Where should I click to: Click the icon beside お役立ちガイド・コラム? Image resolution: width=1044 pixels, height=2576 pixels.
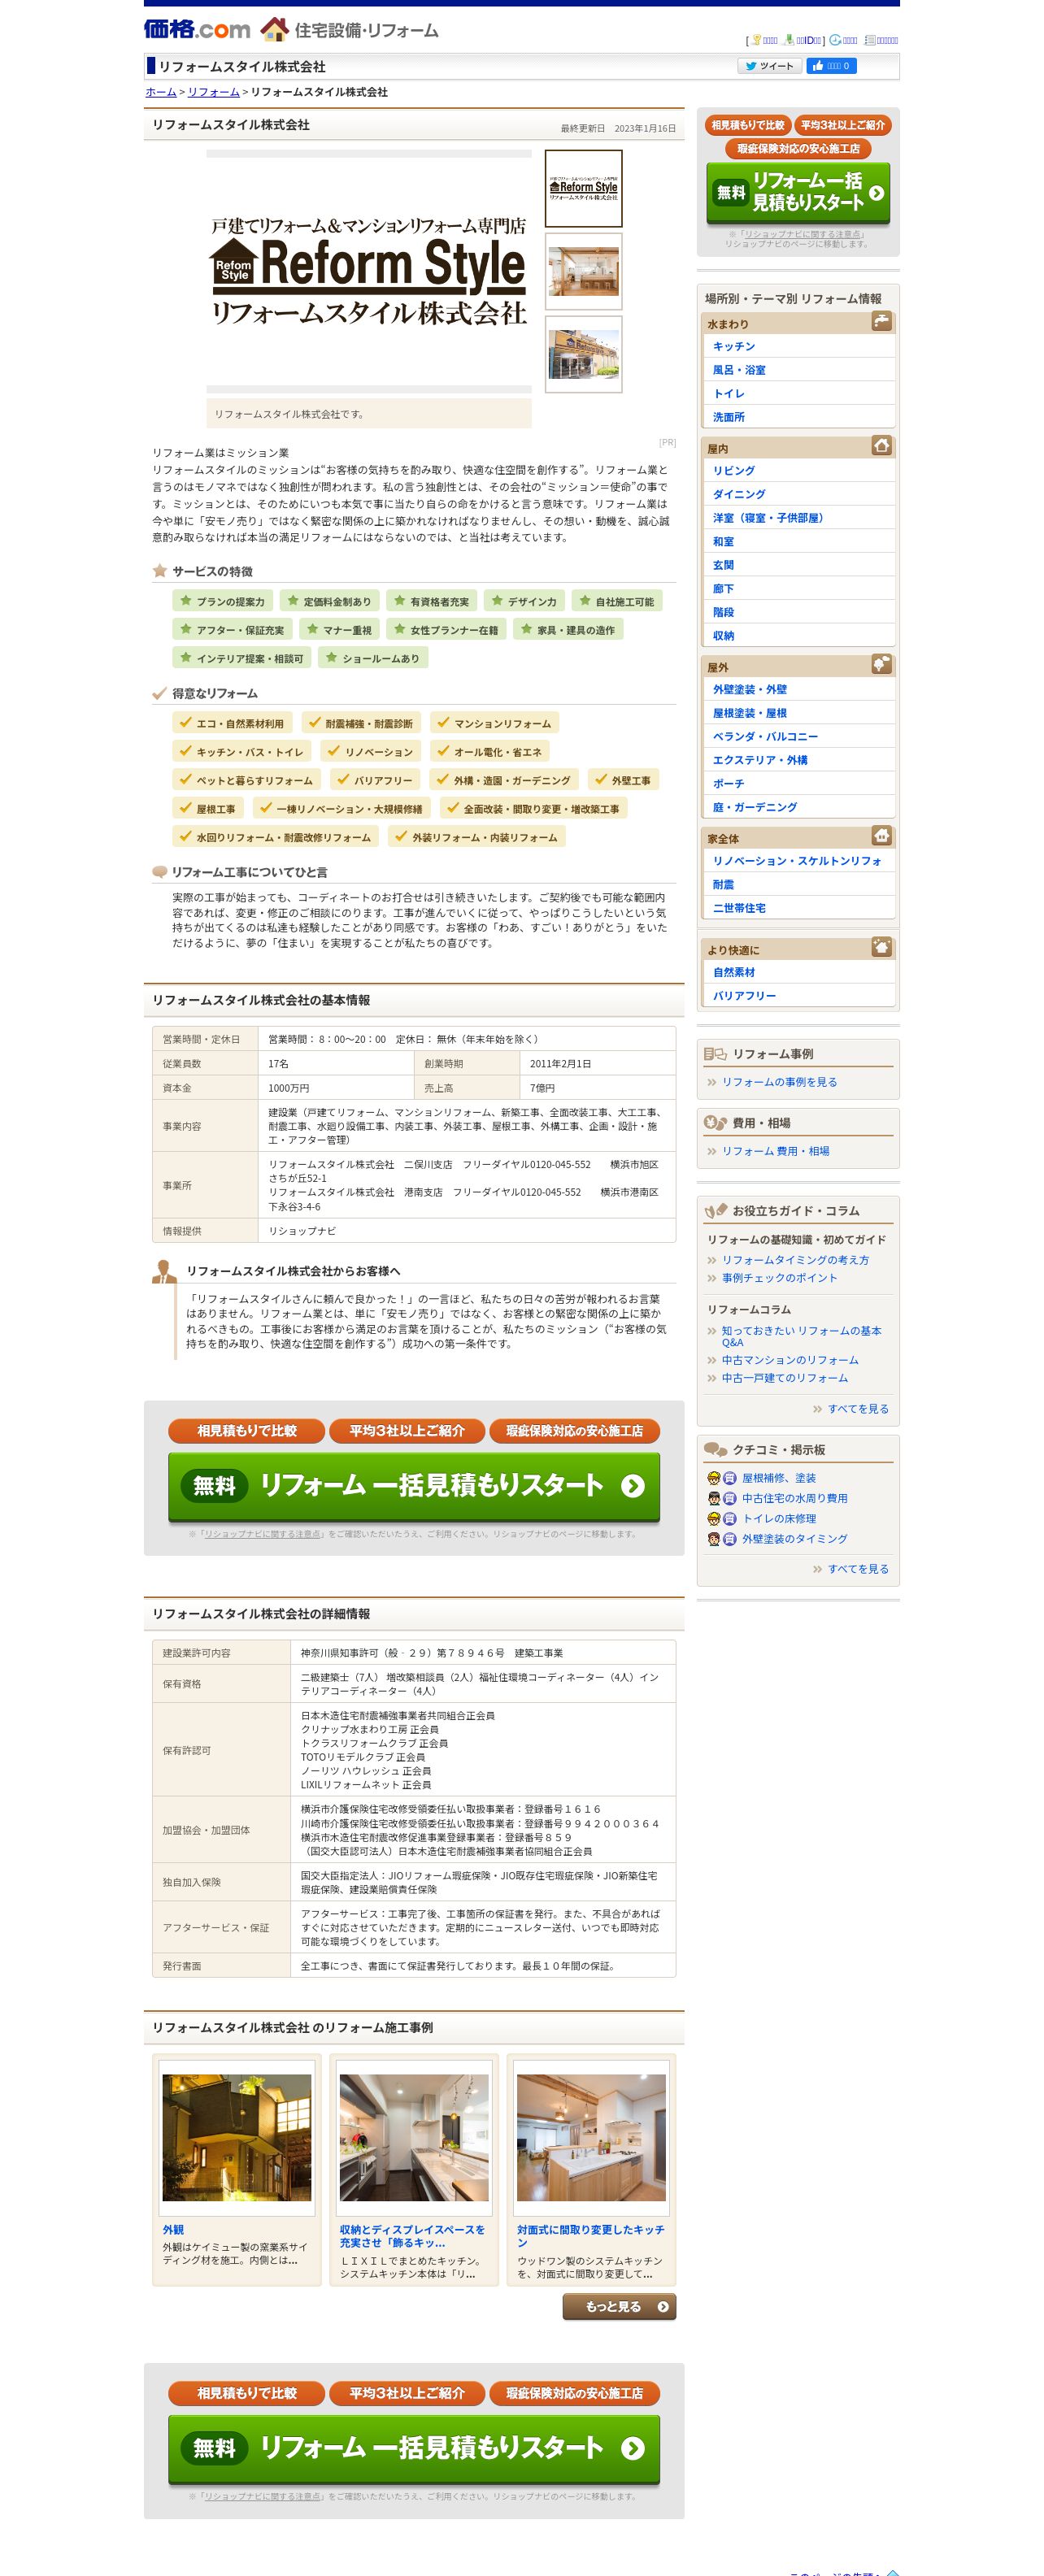(x=715, y=1211)
